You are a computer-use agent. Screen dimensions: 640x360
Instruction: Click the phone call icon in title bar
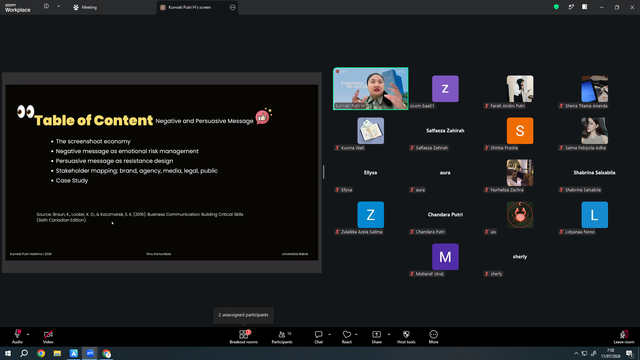pos(571,7)
